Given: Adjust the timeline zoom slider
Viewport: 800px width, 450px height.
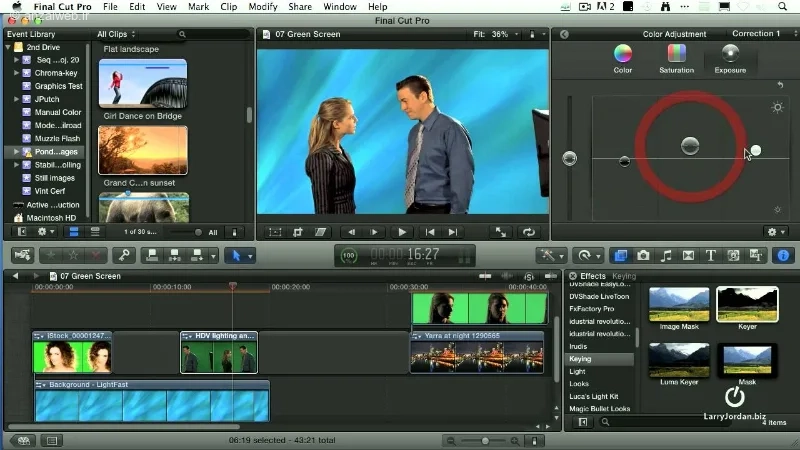Looking at the screenshot, I should point(485,441).
